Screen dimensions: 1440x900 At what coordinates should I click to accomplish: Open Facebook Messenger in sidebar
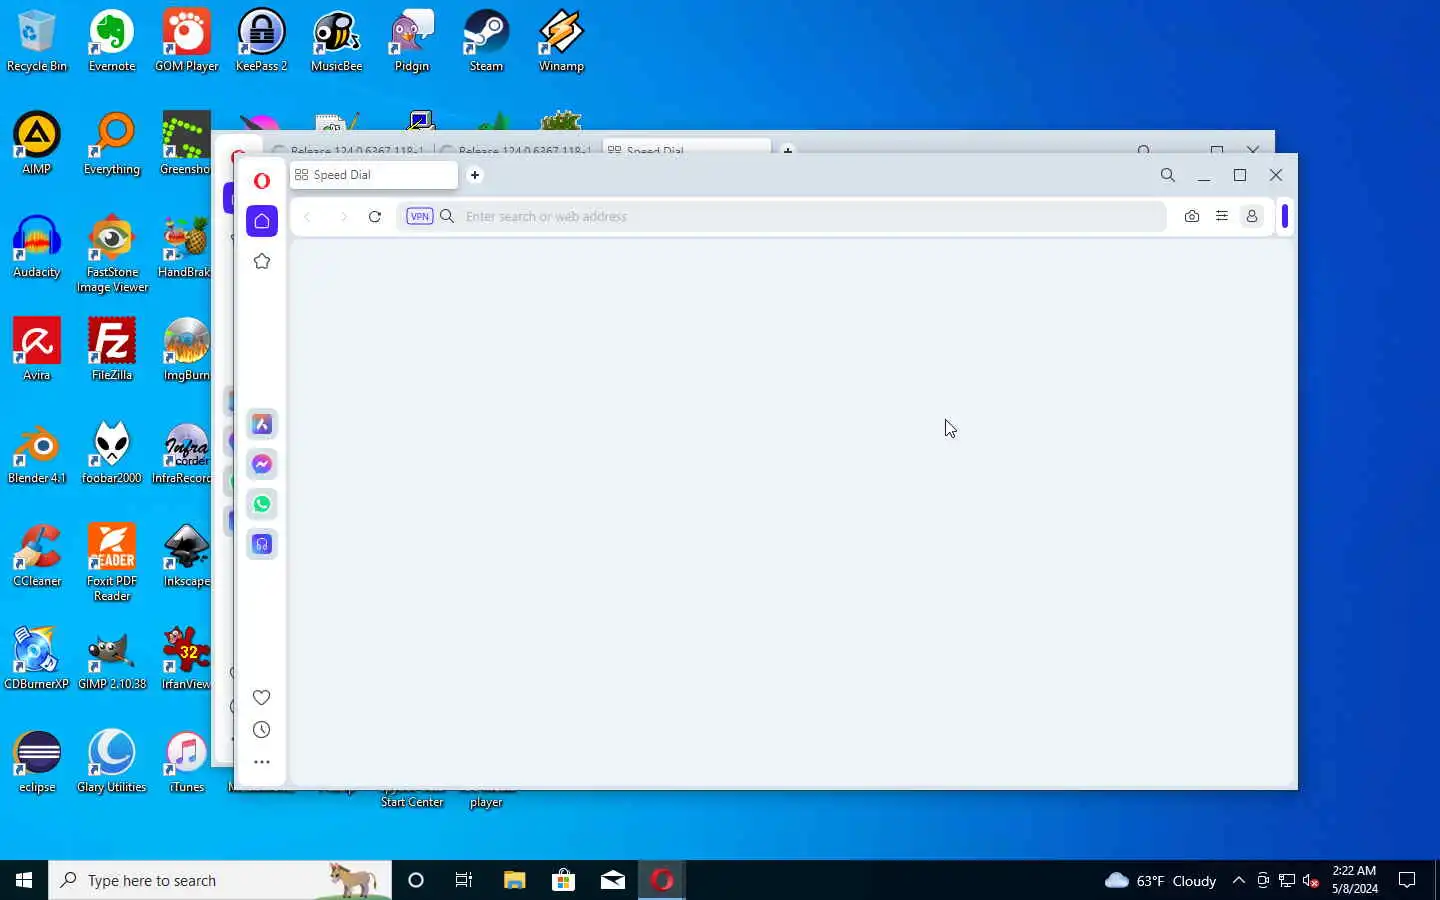[262, 464]
